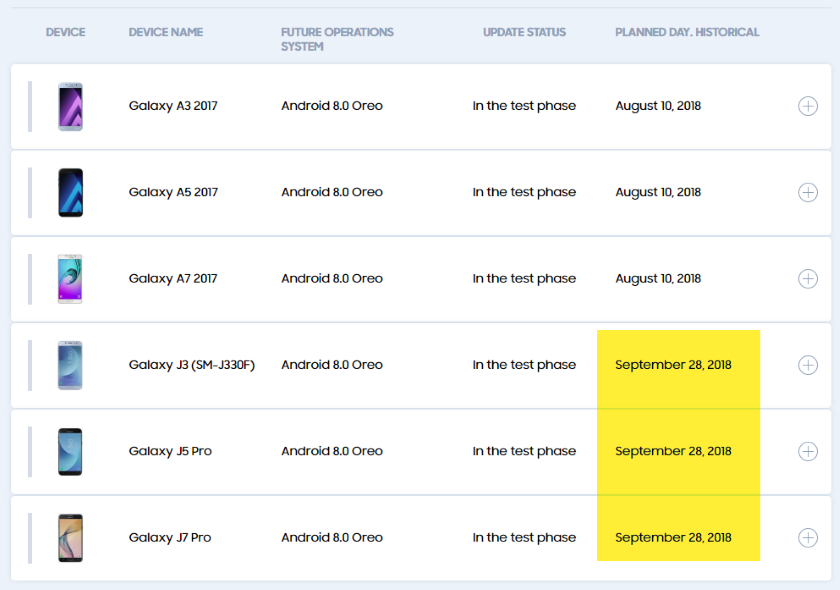
Task: Click 'Android 8.0 Oreo' in Galaxy J7 Pro row
Action: point(332,537)
